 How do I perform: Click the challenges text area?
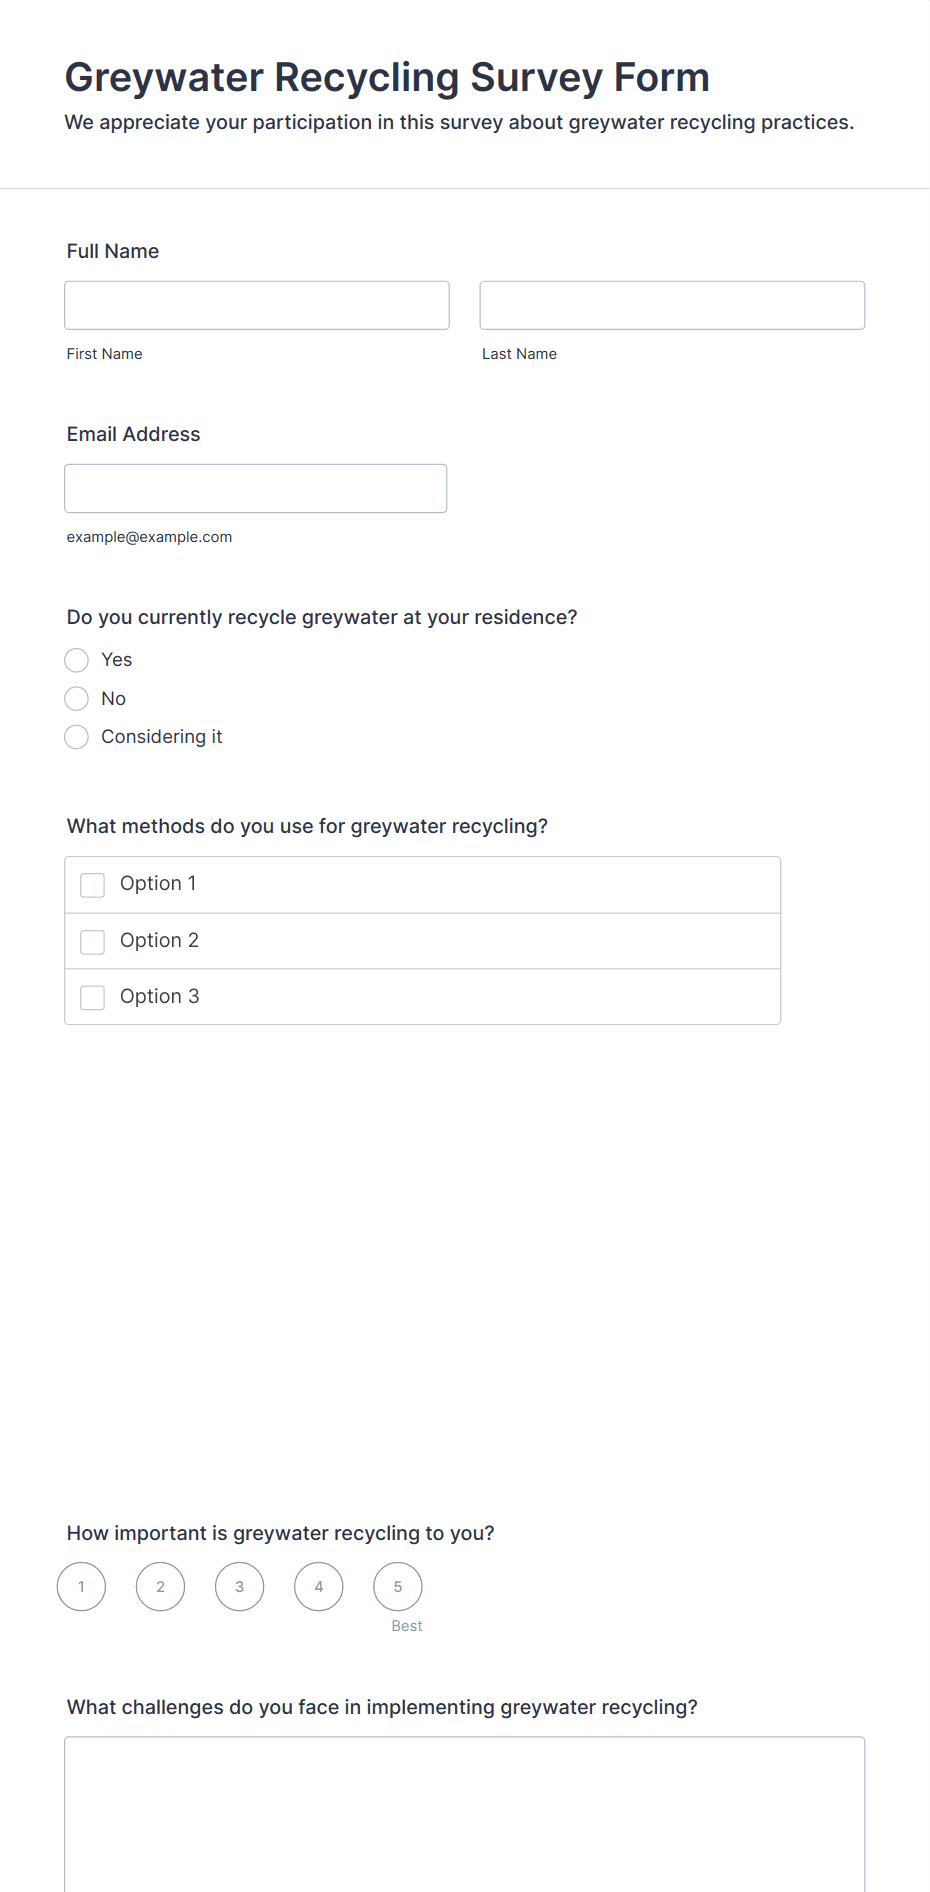465,1814
